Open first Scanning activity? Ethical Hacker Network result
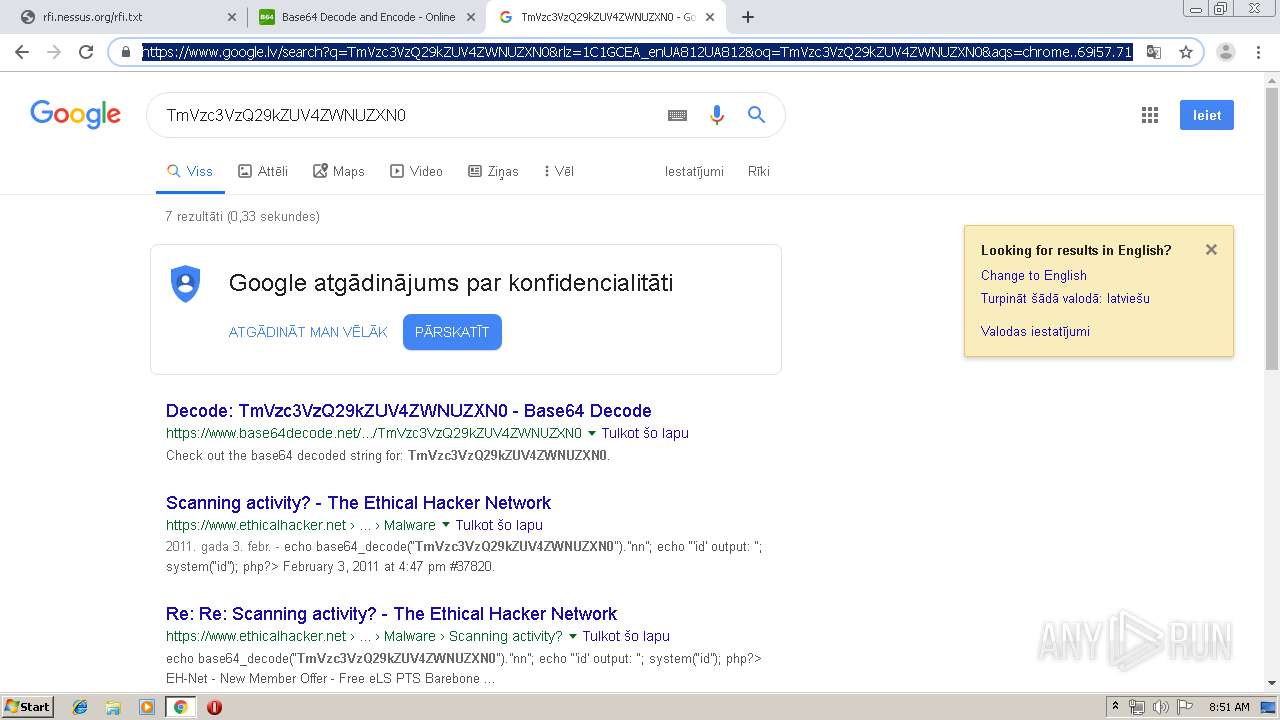 tap(358, 503)
